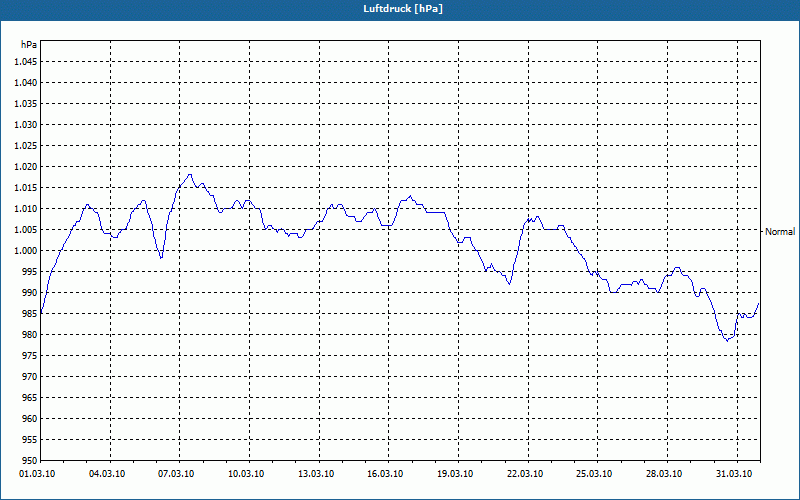The image size is (800, 500).
Task: Click the 980 y-axis label
Action: pyautogui.click(x=30, y=335)
